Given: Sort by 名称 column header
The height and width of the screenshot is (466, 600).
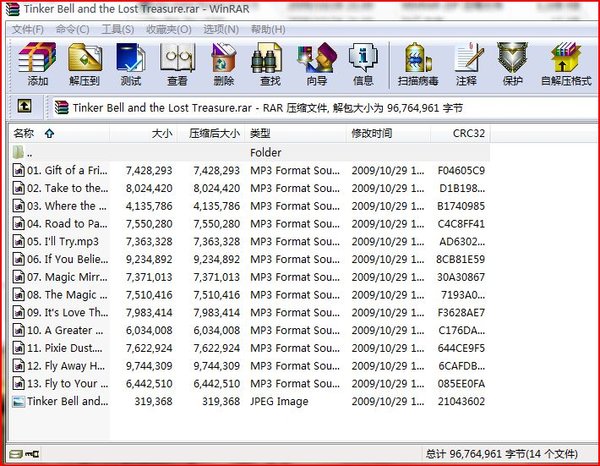Looking at the screenshot, I should pyautogui.click(x=59, y=134).
